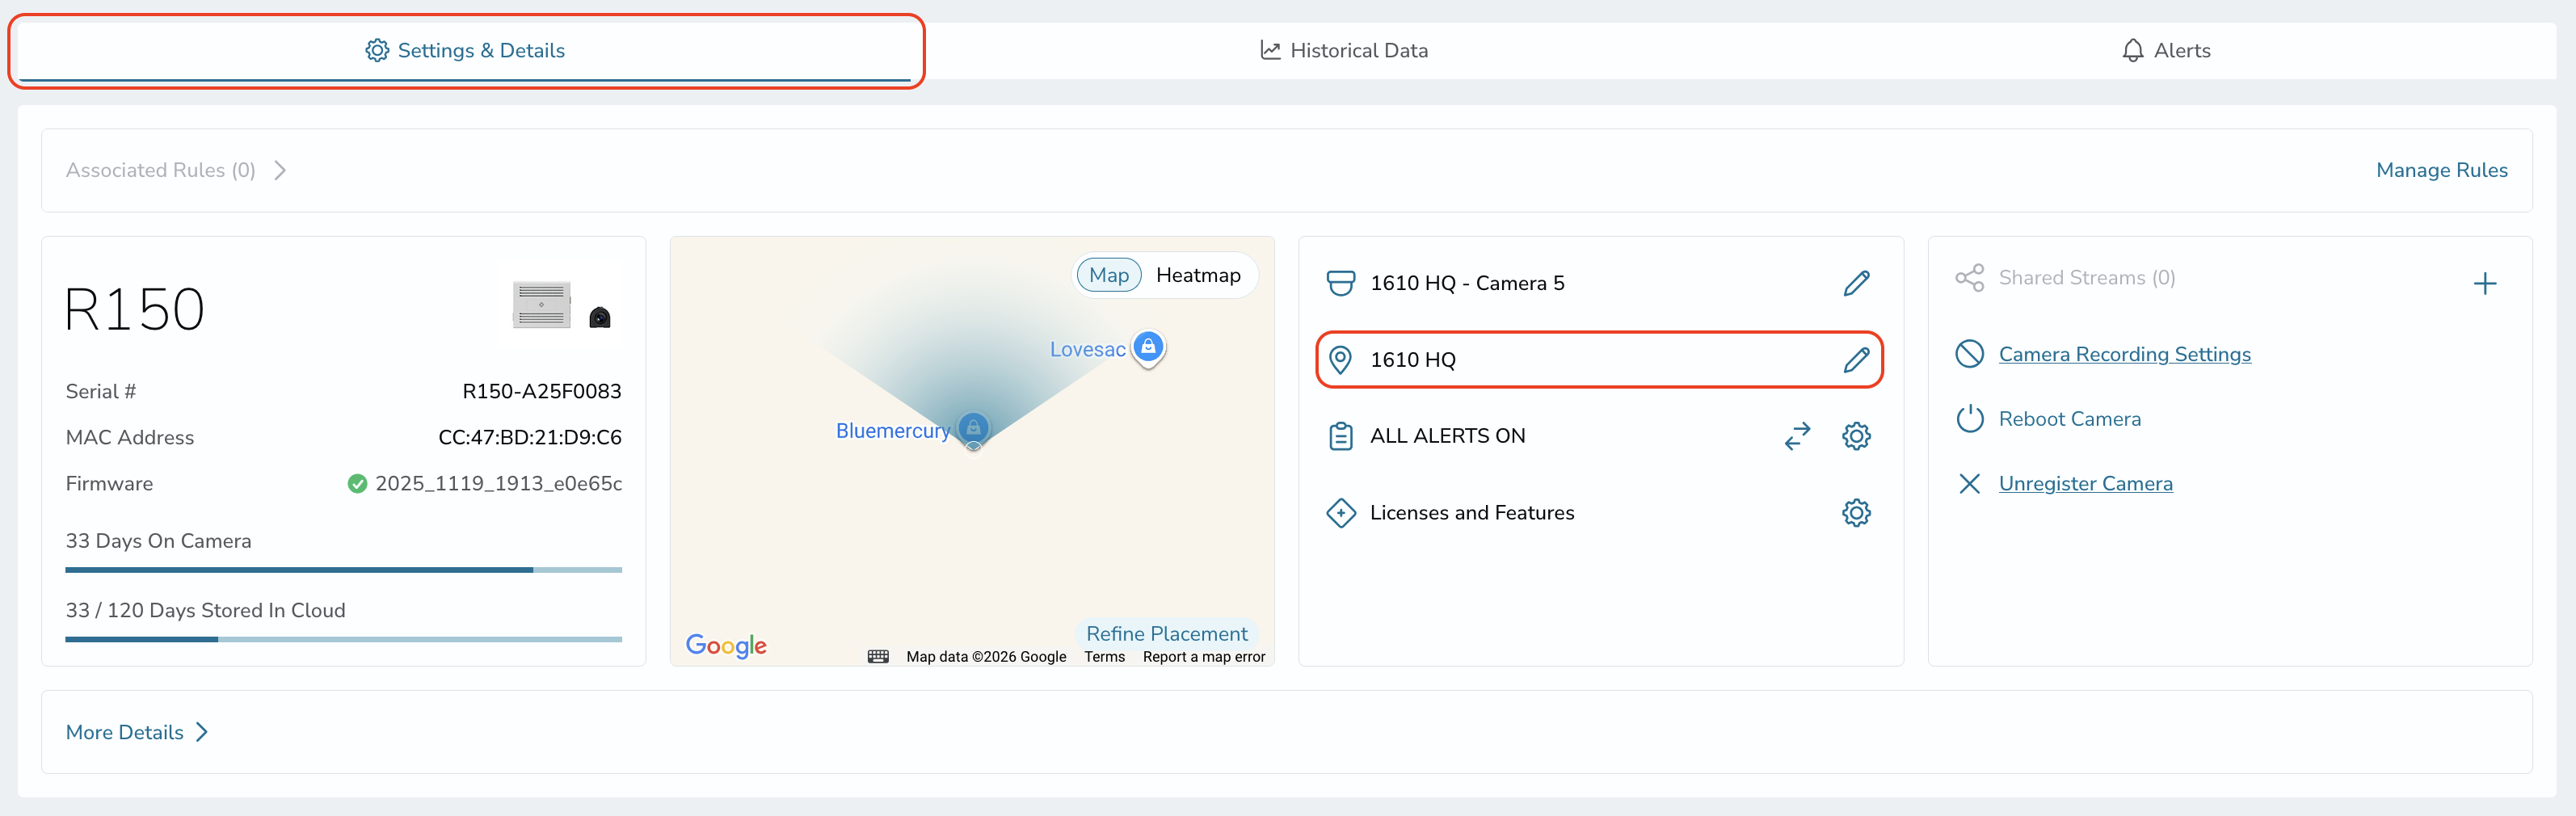Click the X icon next to Unregister Camera

point(1969,484)
